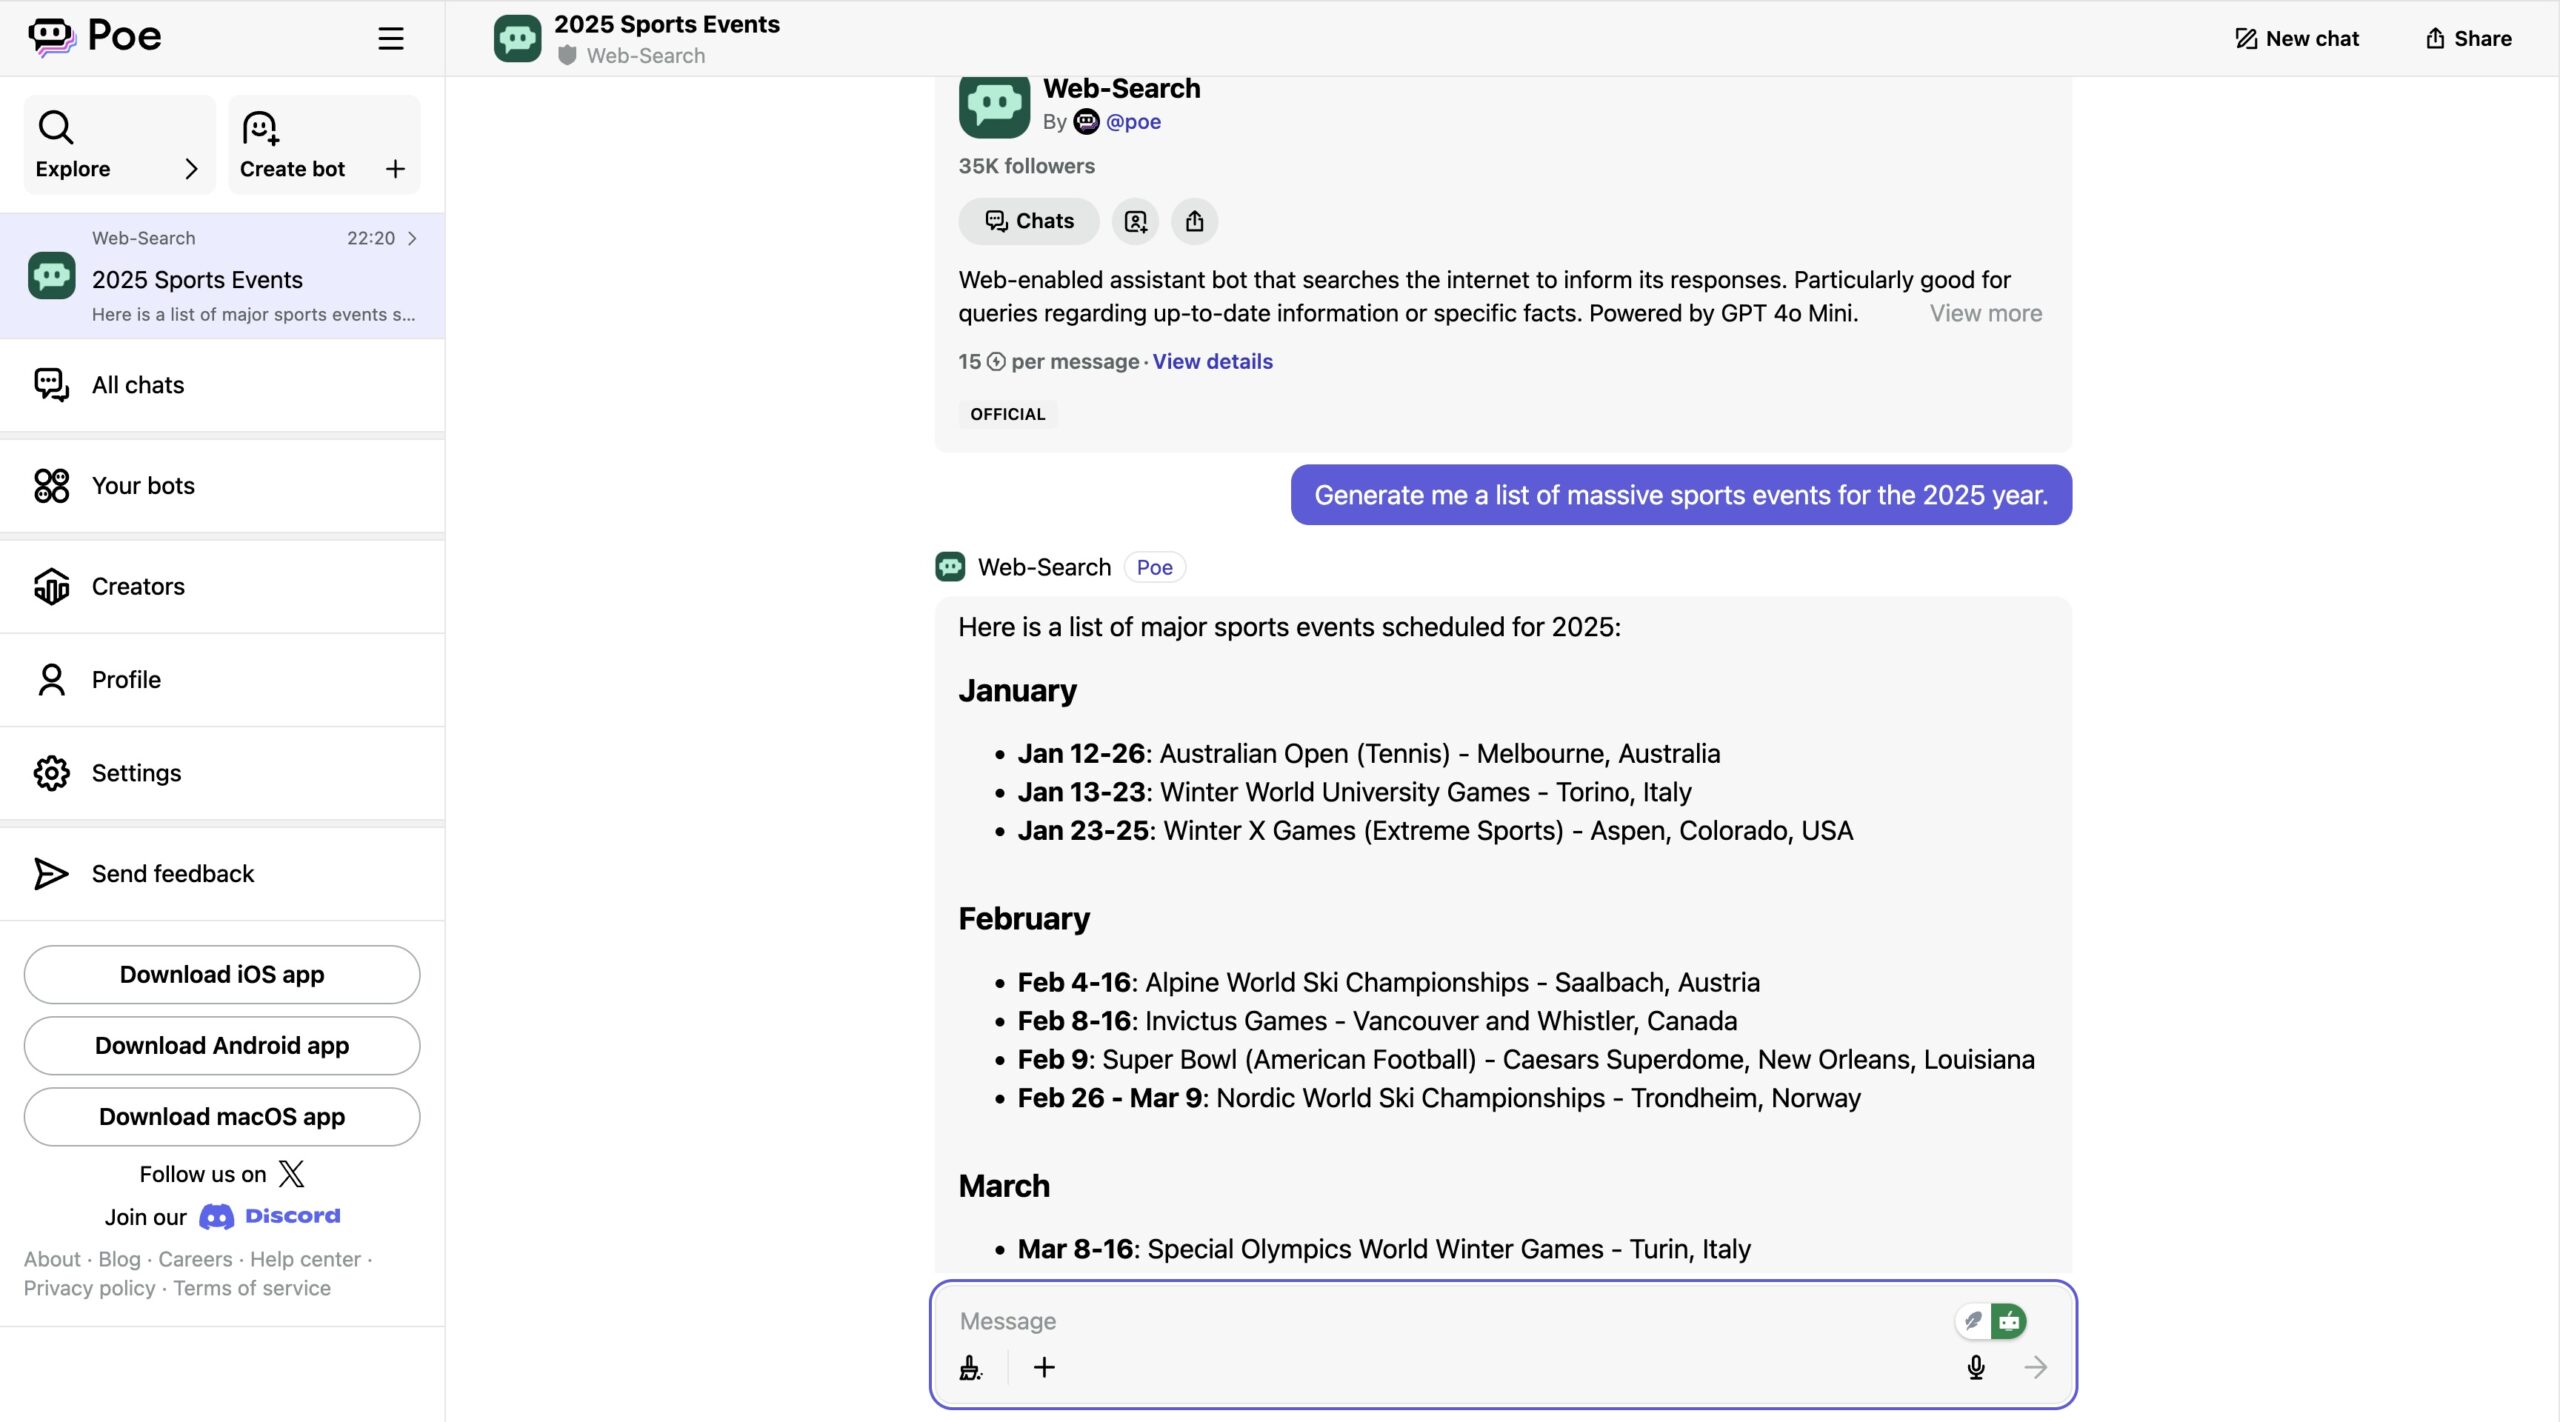The width and height of the screenshot is (2560, 1422).
Task: Click View details link for pricing
Action: (x=1212, y=361)
